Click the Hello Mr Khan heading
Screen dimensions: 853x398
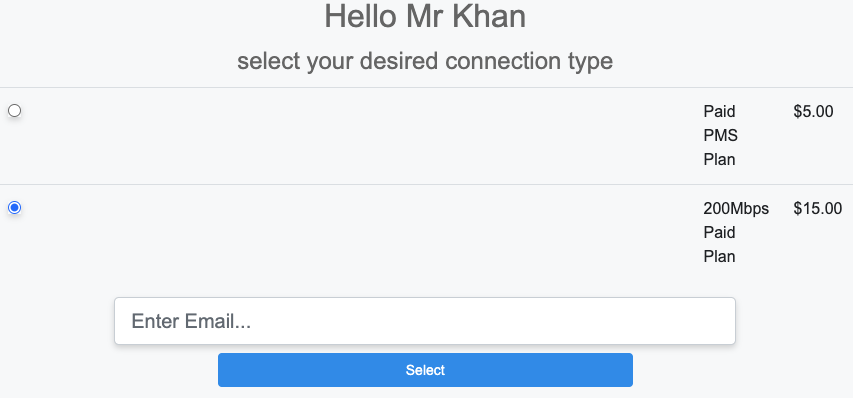tap(425, 17)
